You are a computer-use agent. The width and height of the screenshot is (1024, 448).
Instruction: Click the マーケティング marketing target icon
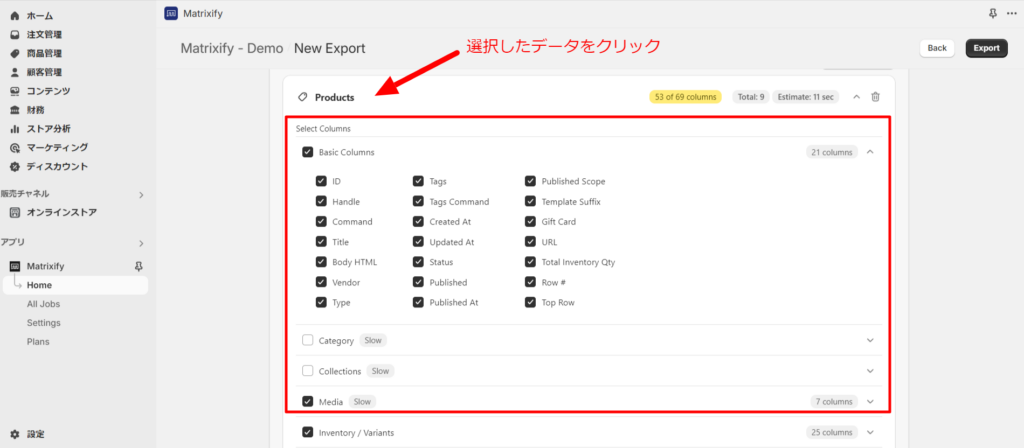15,148
